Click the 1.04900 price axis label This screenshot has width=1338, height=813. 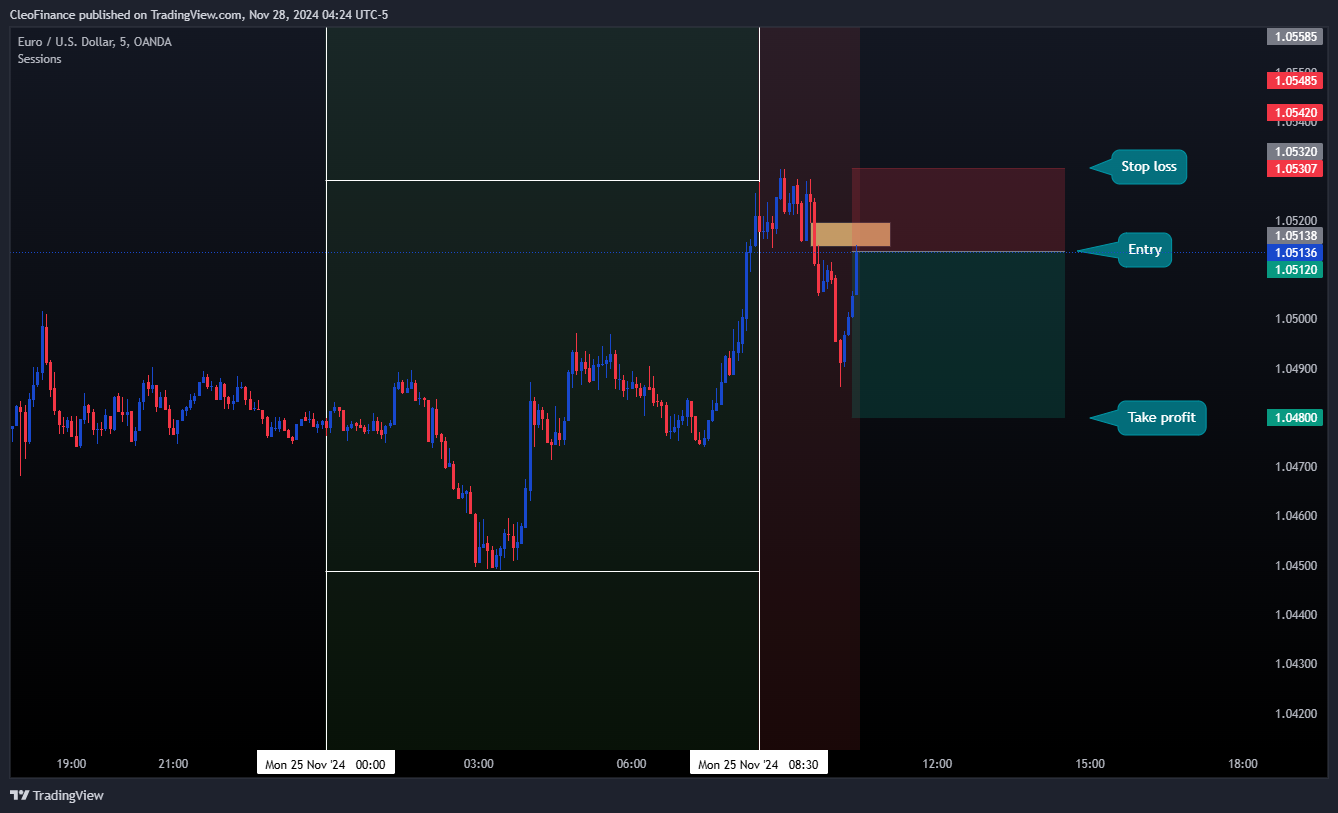(1294, 369)
